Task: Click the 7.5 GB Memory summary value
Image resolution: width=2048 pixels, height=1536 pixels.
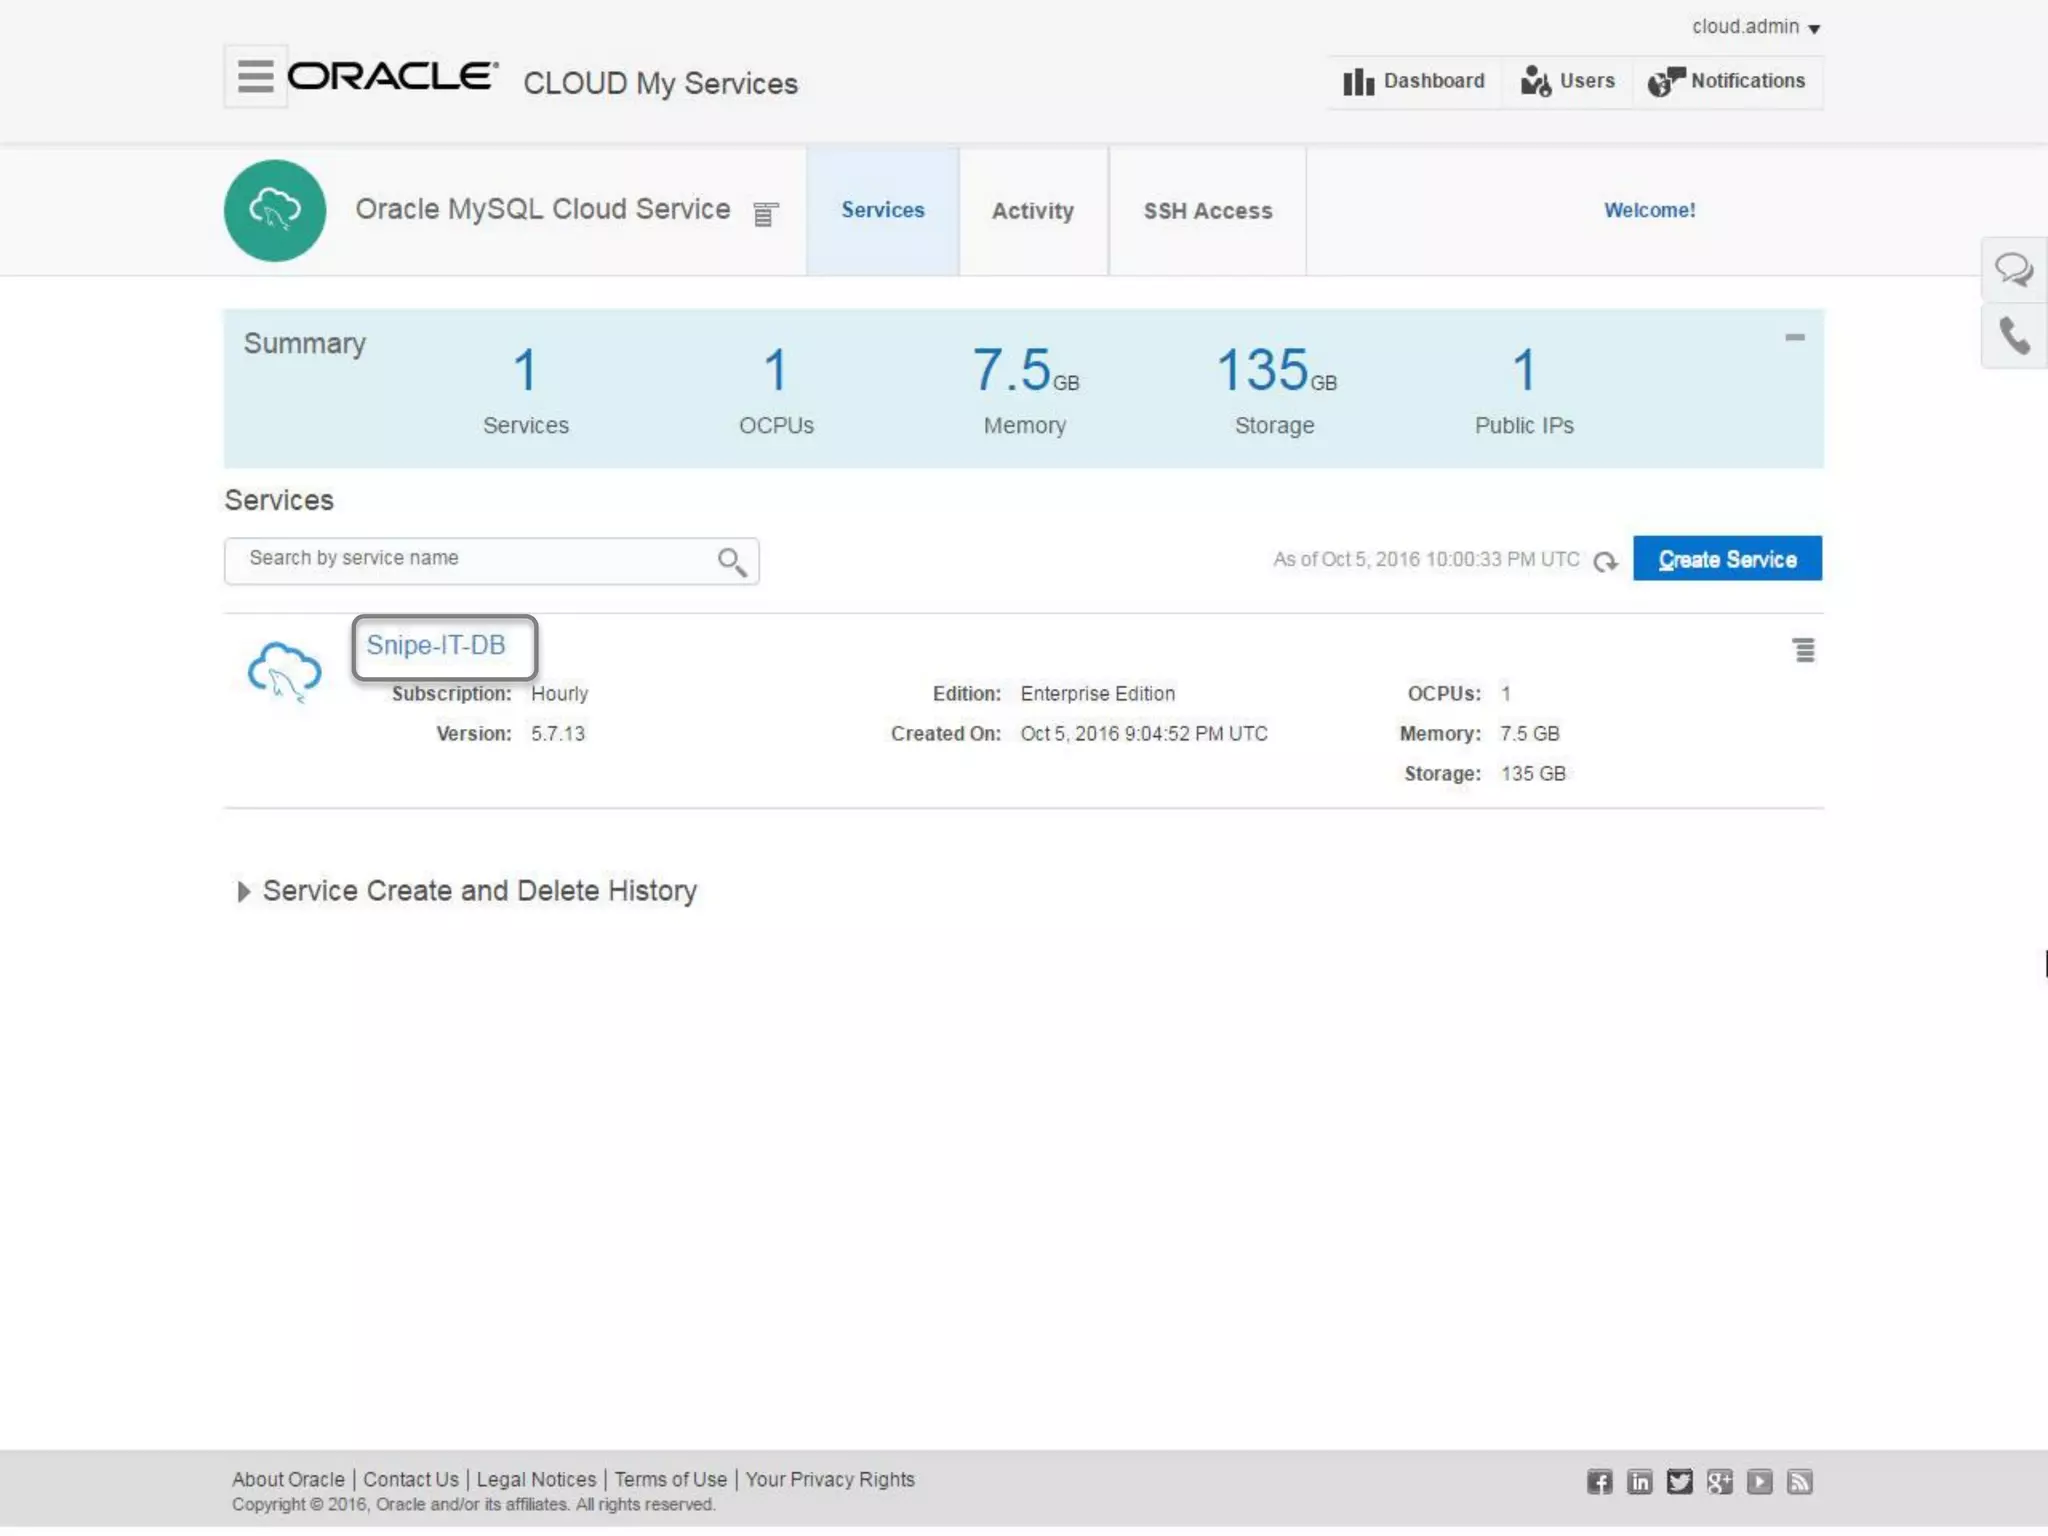Action: tap(1025, 371)
